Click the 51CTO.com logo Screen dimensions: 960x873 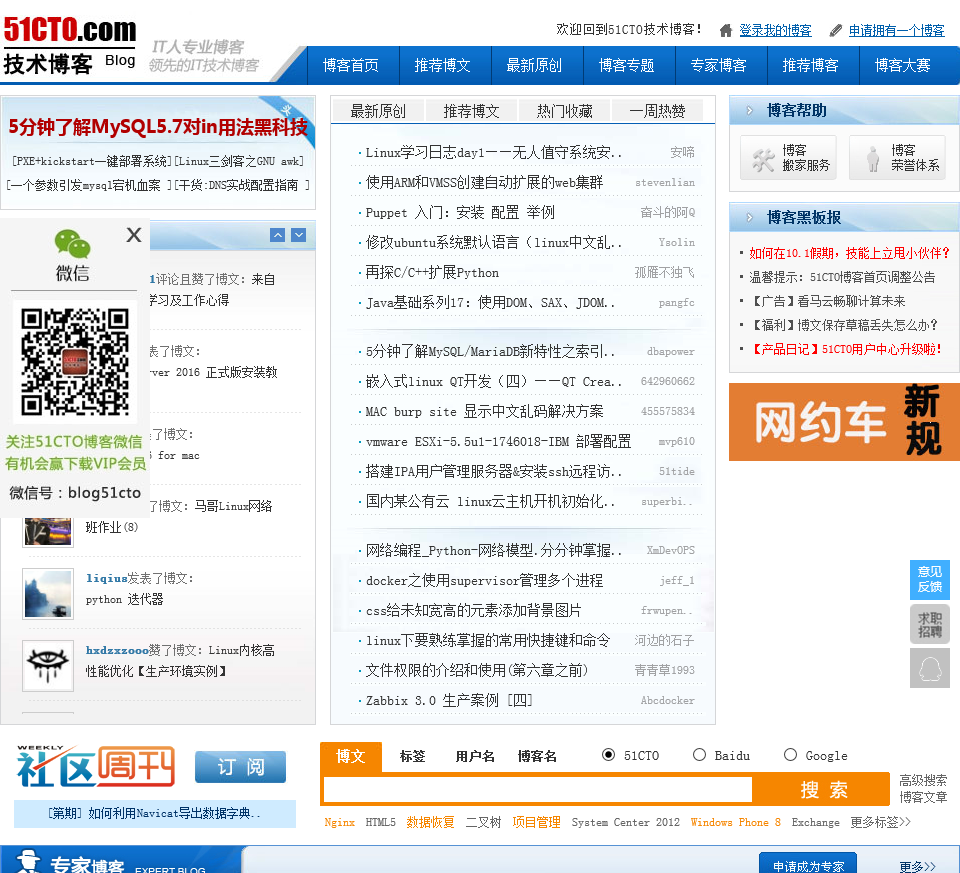70,29
